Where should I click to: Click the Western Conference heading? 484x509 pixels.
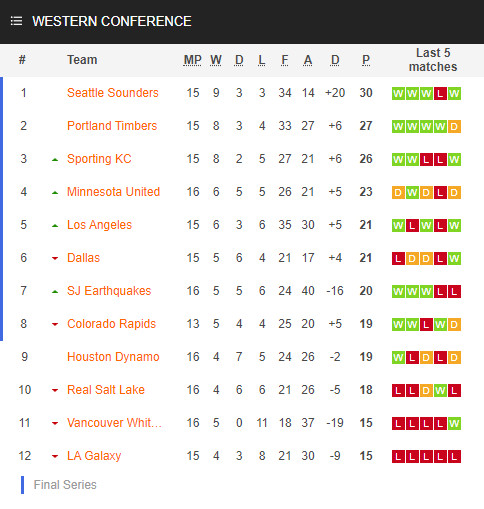[112, 21]
